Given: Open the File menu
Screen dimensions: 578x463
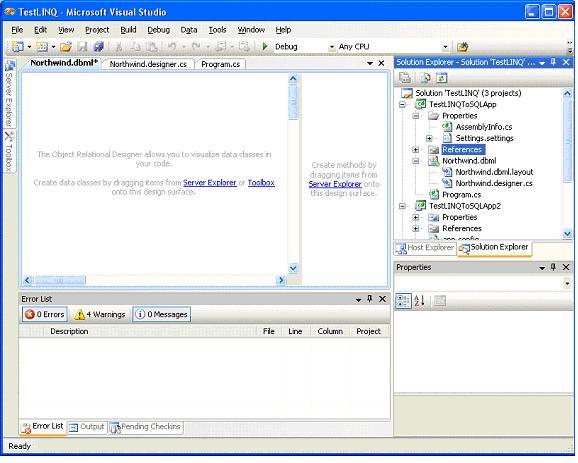Looking at the screenshot, I should tap(17, 30).
